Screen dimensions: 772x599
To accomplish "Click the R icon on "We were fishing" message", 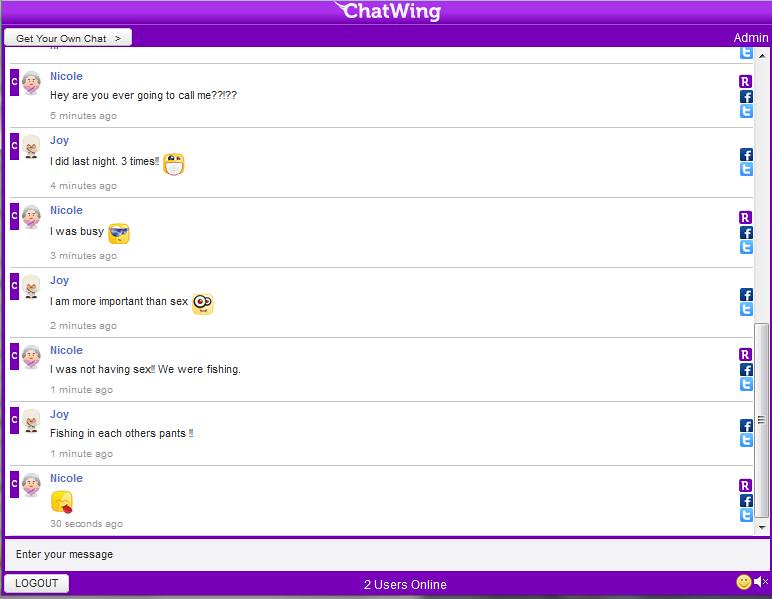I will click(745, 354).
